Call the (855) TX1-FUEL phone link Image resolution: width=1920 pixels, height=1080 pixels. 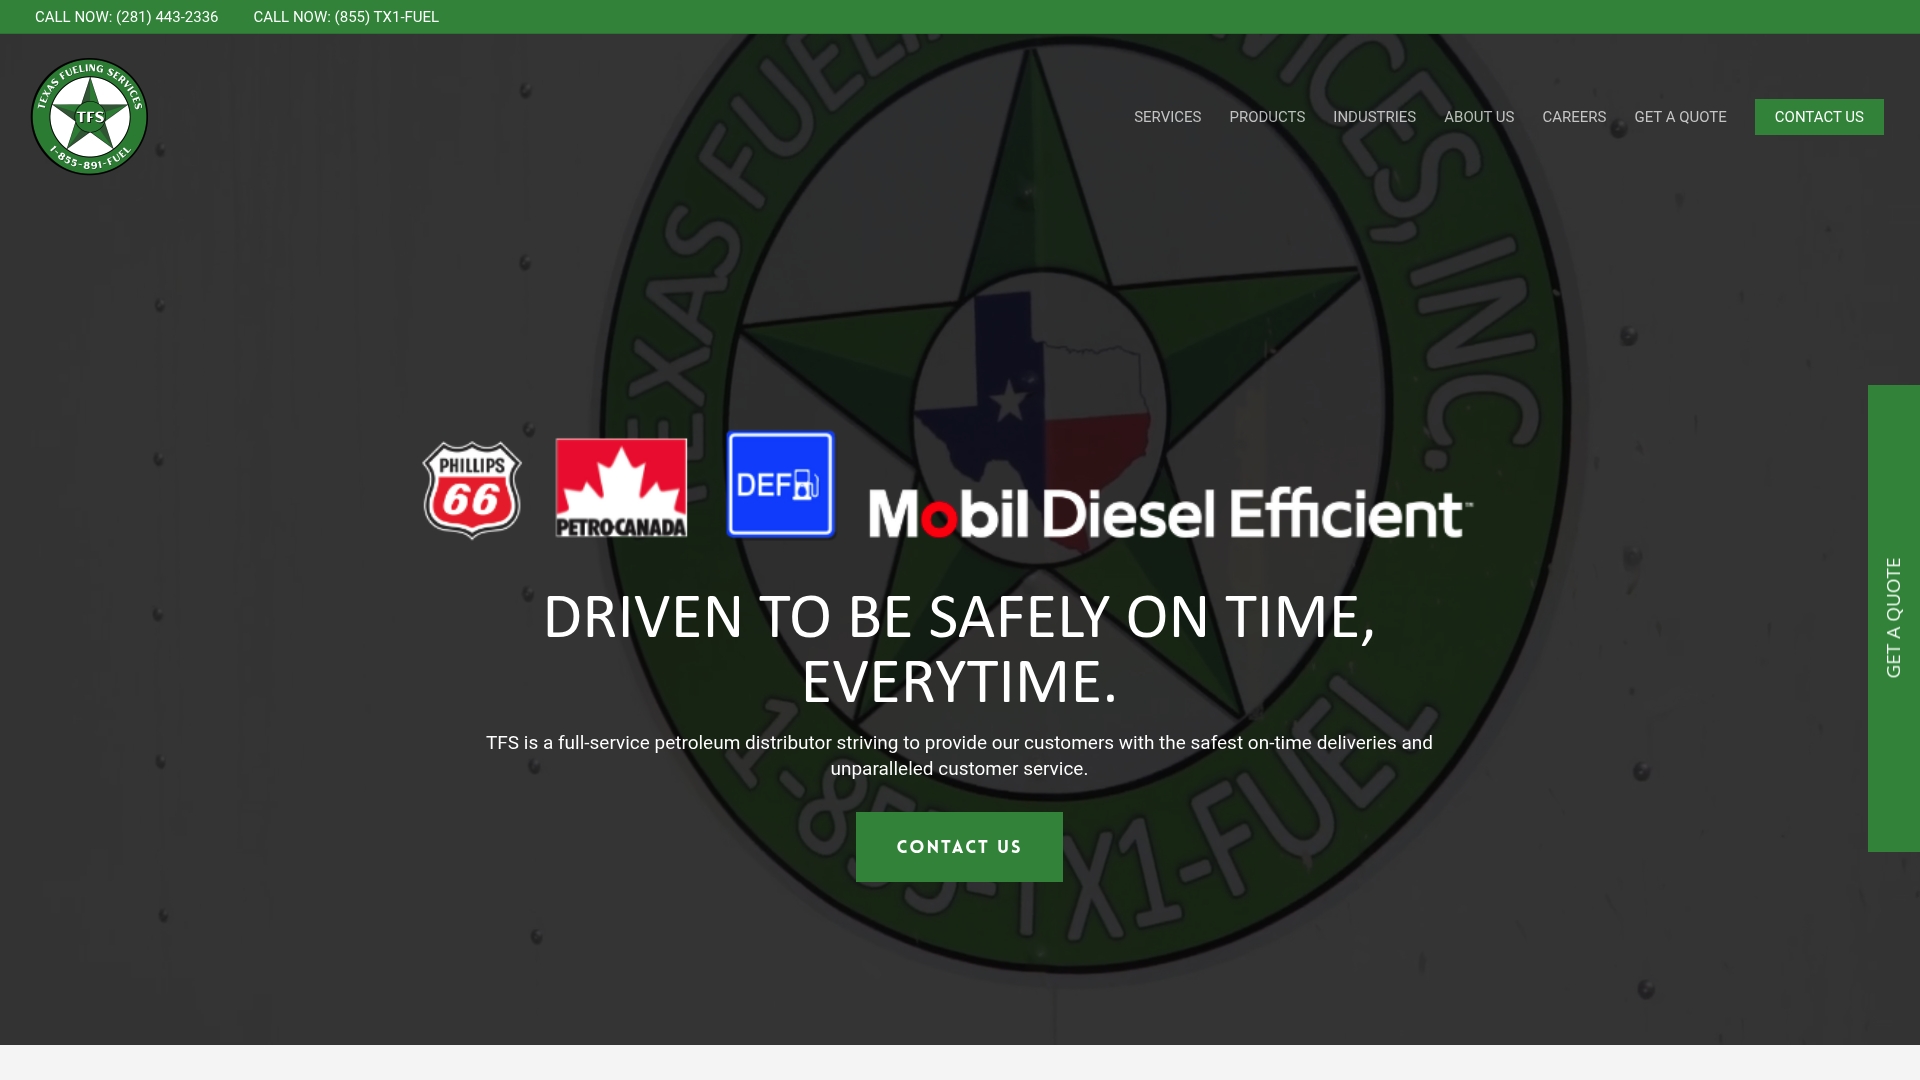[346, 17]
